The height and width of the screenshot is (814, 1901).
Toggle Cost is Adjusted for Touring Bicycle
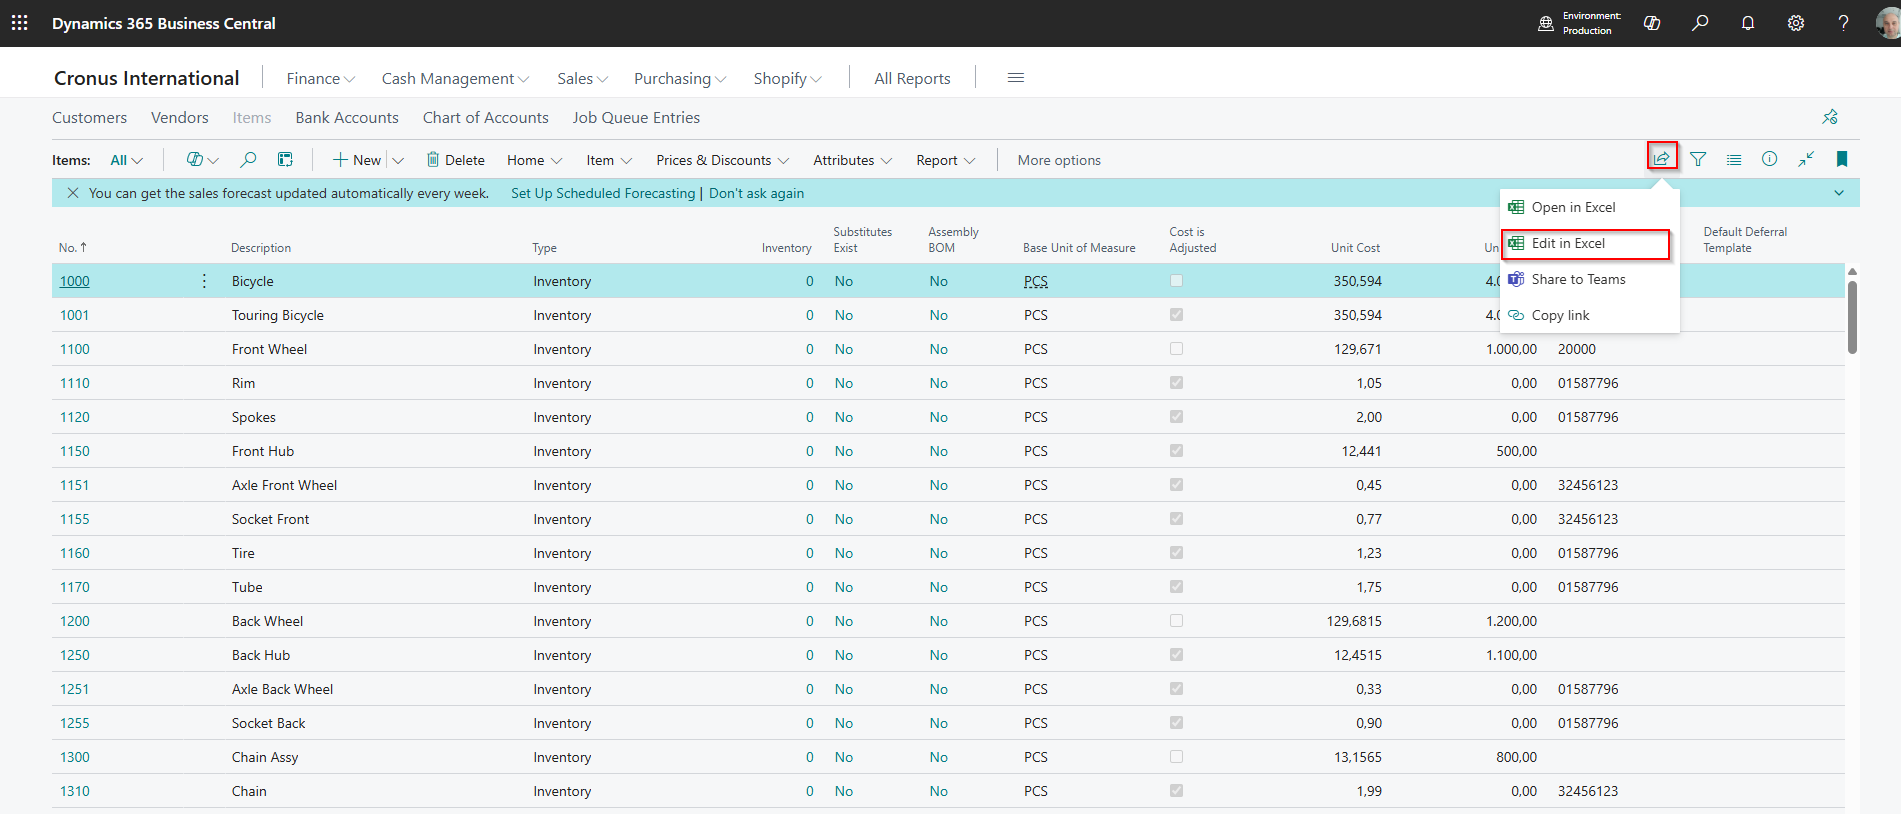point(1176,315)
